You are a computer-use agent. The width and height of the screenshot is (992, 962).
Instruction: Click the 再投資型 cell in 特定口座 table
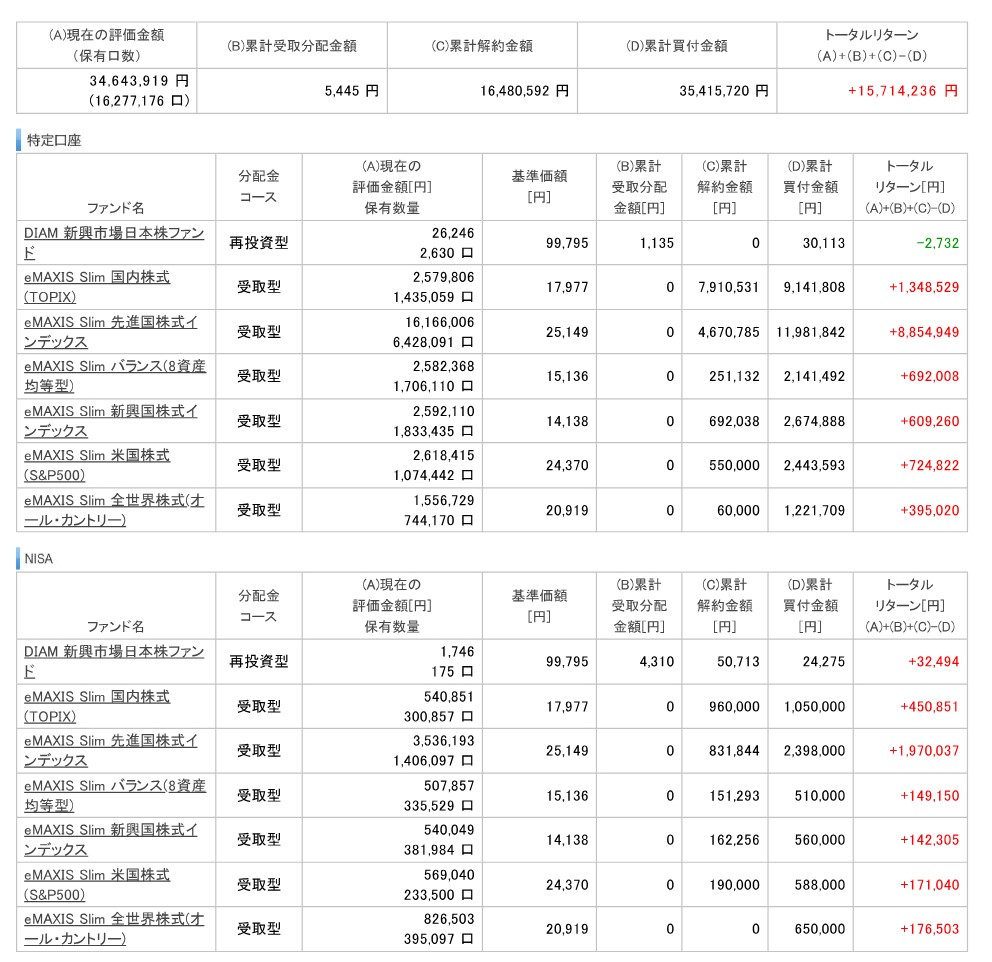[x=259, y=244]
